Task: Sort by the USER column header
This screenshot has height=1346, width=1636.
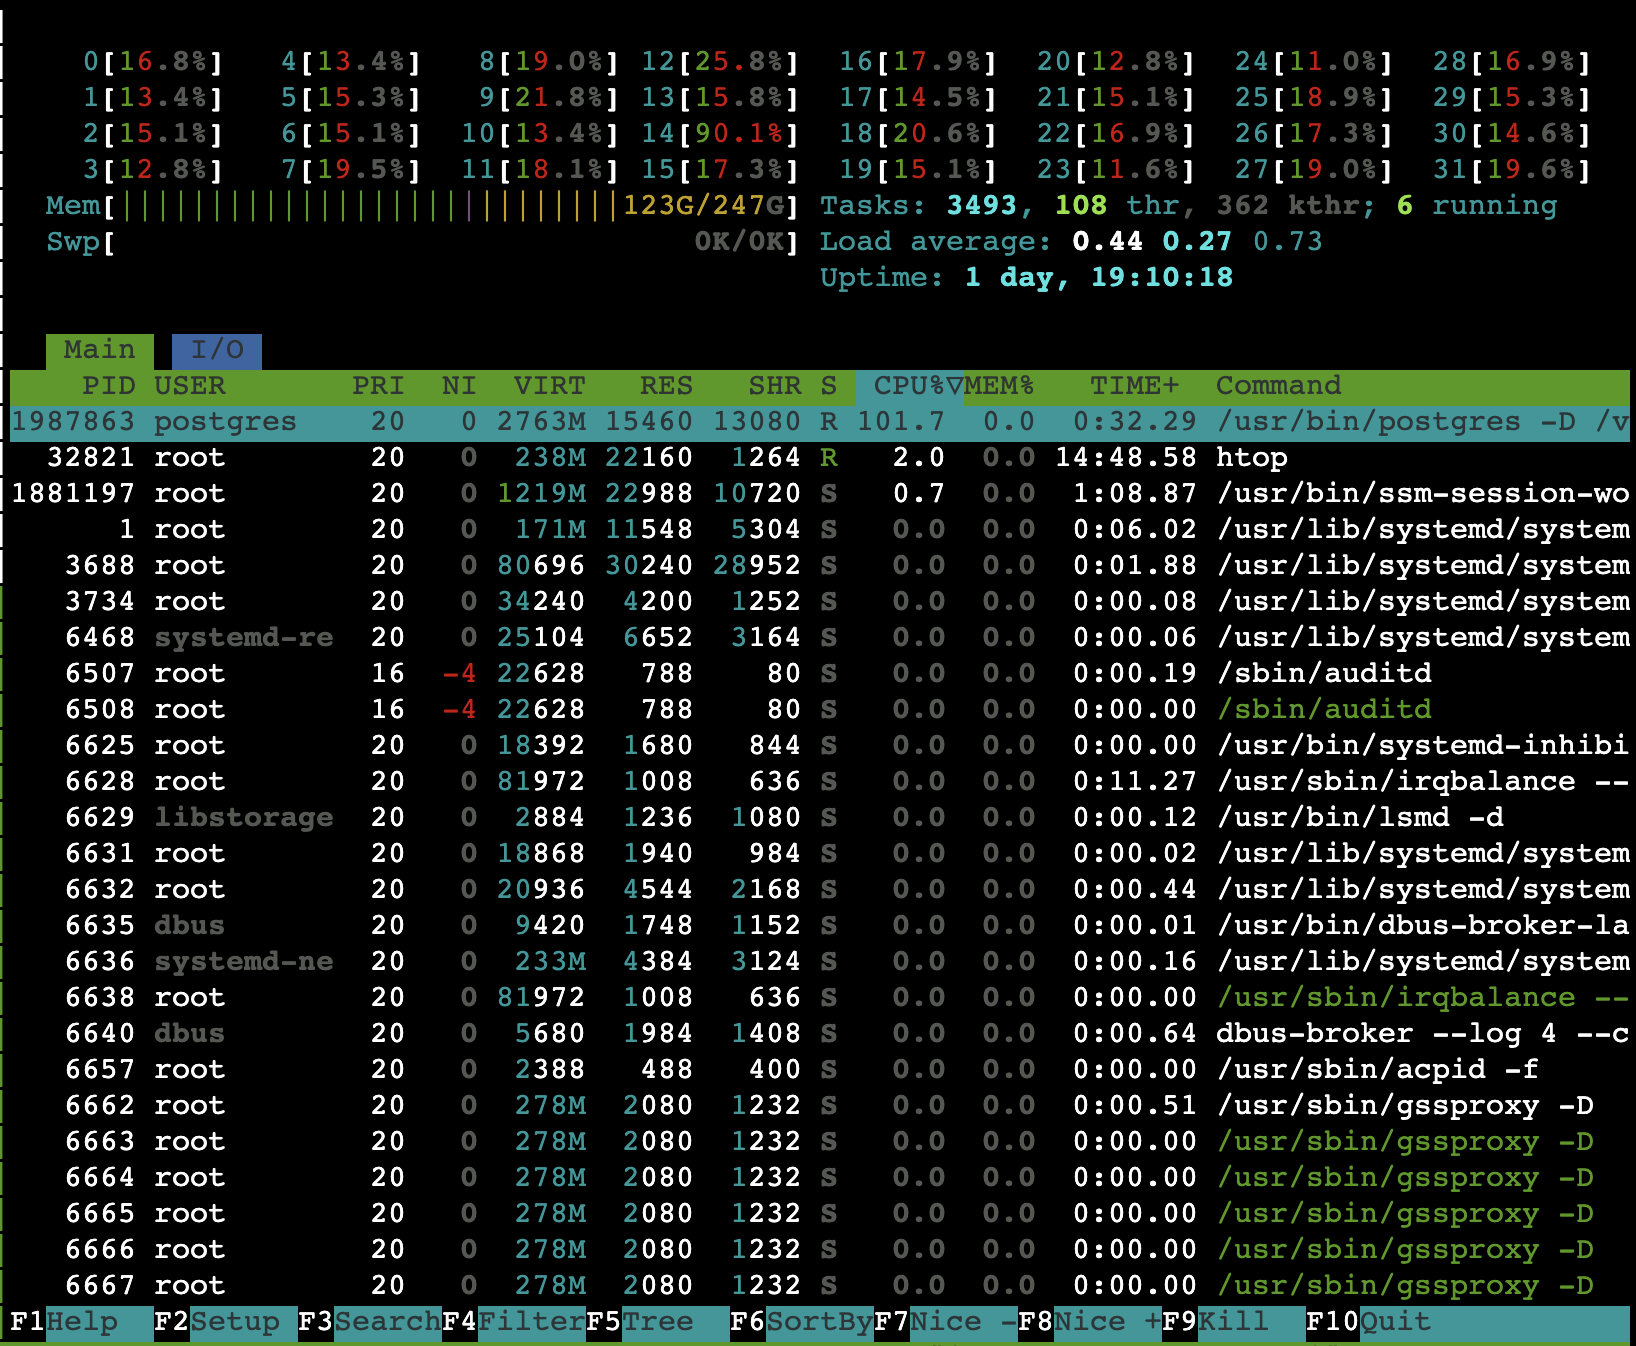Action: point(189,386)
